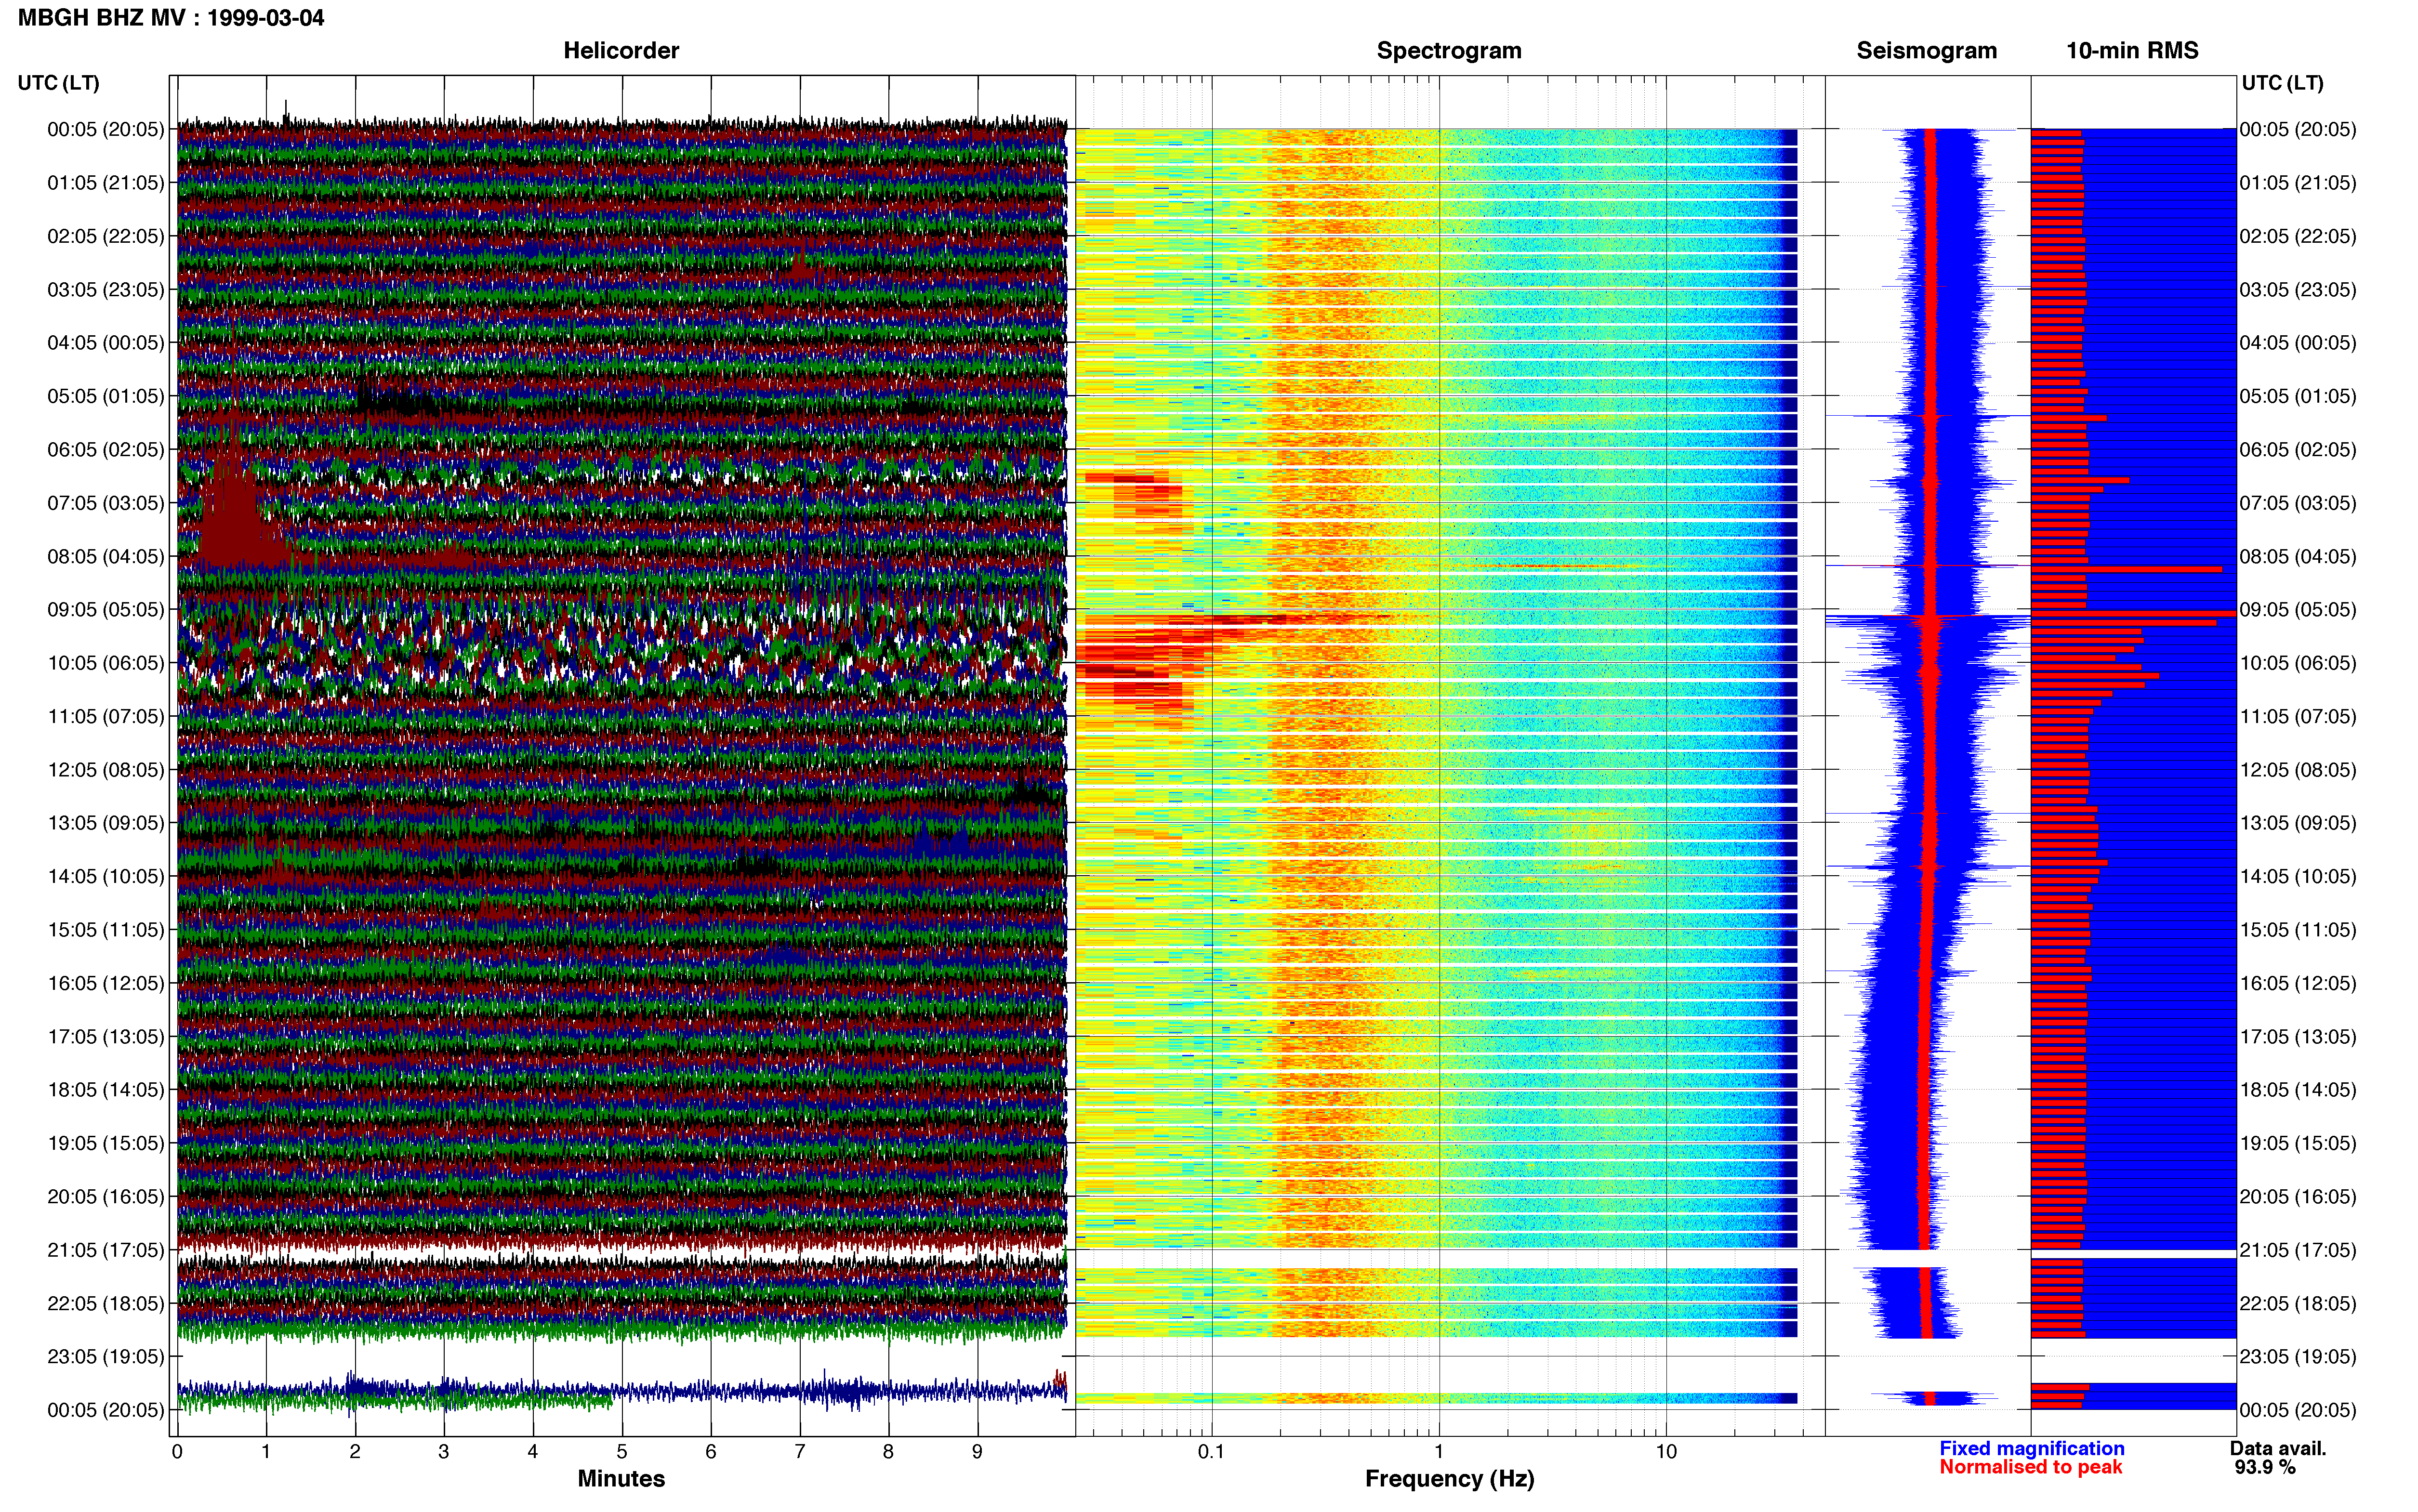Click the right '09:05 (05:05)' time label
The width and height of the screenshot is (2418, 1512).
(2298, 610)
